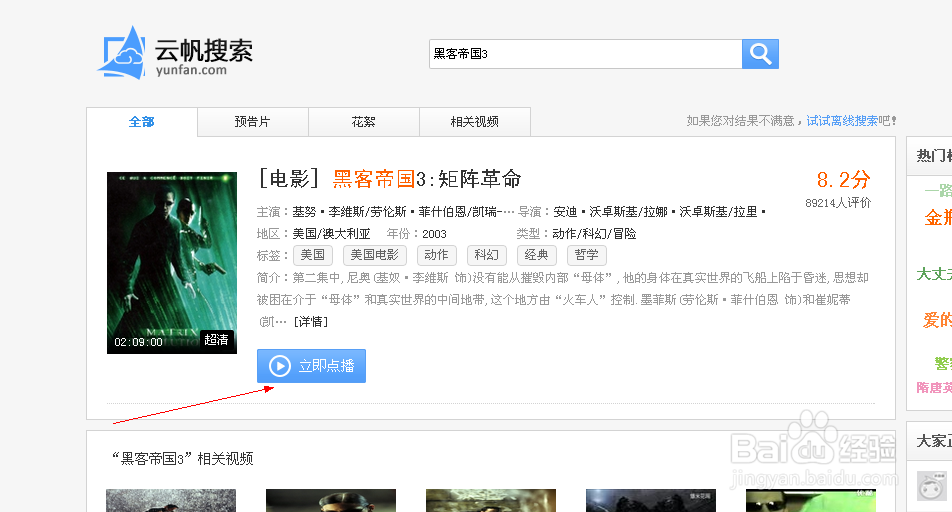952x512 pixels.
Task: Click the avatar icon in the sidebar
Action: click(931, 486)
